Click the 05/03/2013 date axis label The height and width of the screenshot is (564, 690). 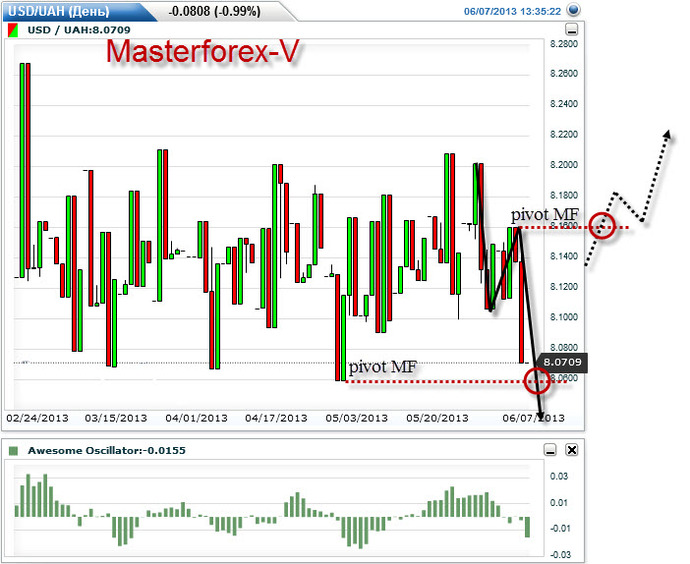point(356,418)
